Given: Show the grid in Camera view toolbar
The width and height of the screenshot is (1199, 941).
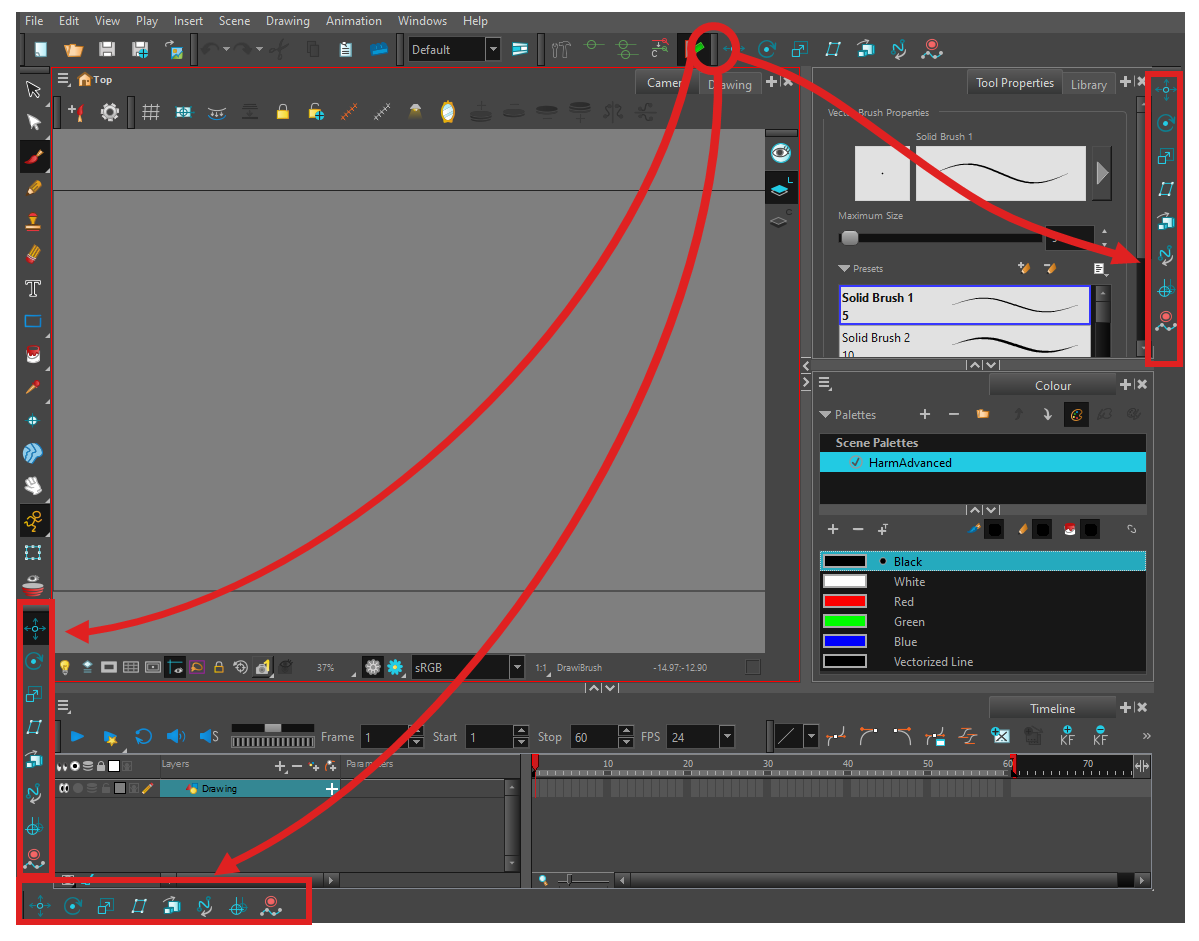Looking at the screenshot, I should pos(151,112).
